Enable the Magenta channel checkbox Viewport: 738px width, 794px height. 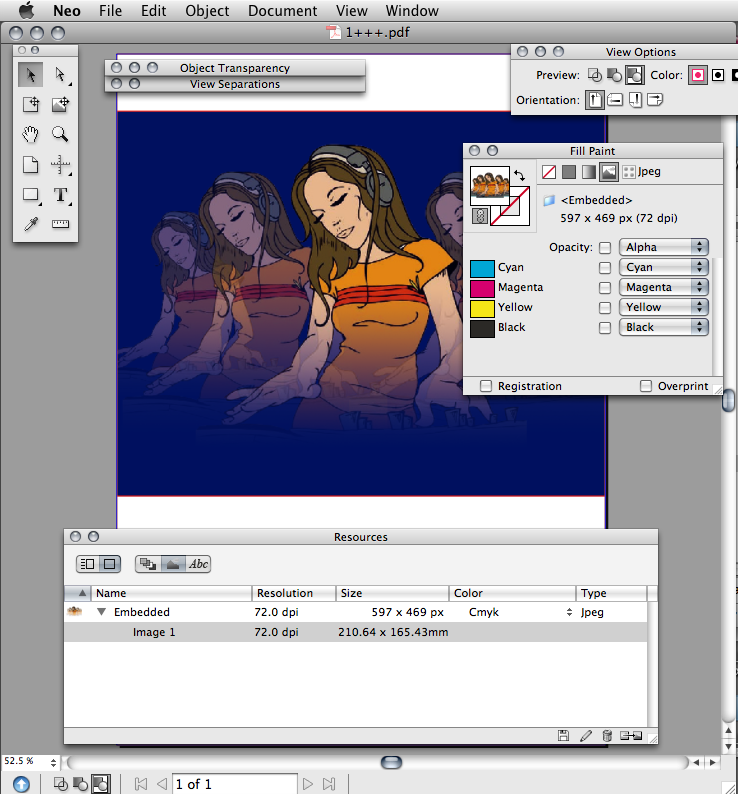click(x=605, y=288)
